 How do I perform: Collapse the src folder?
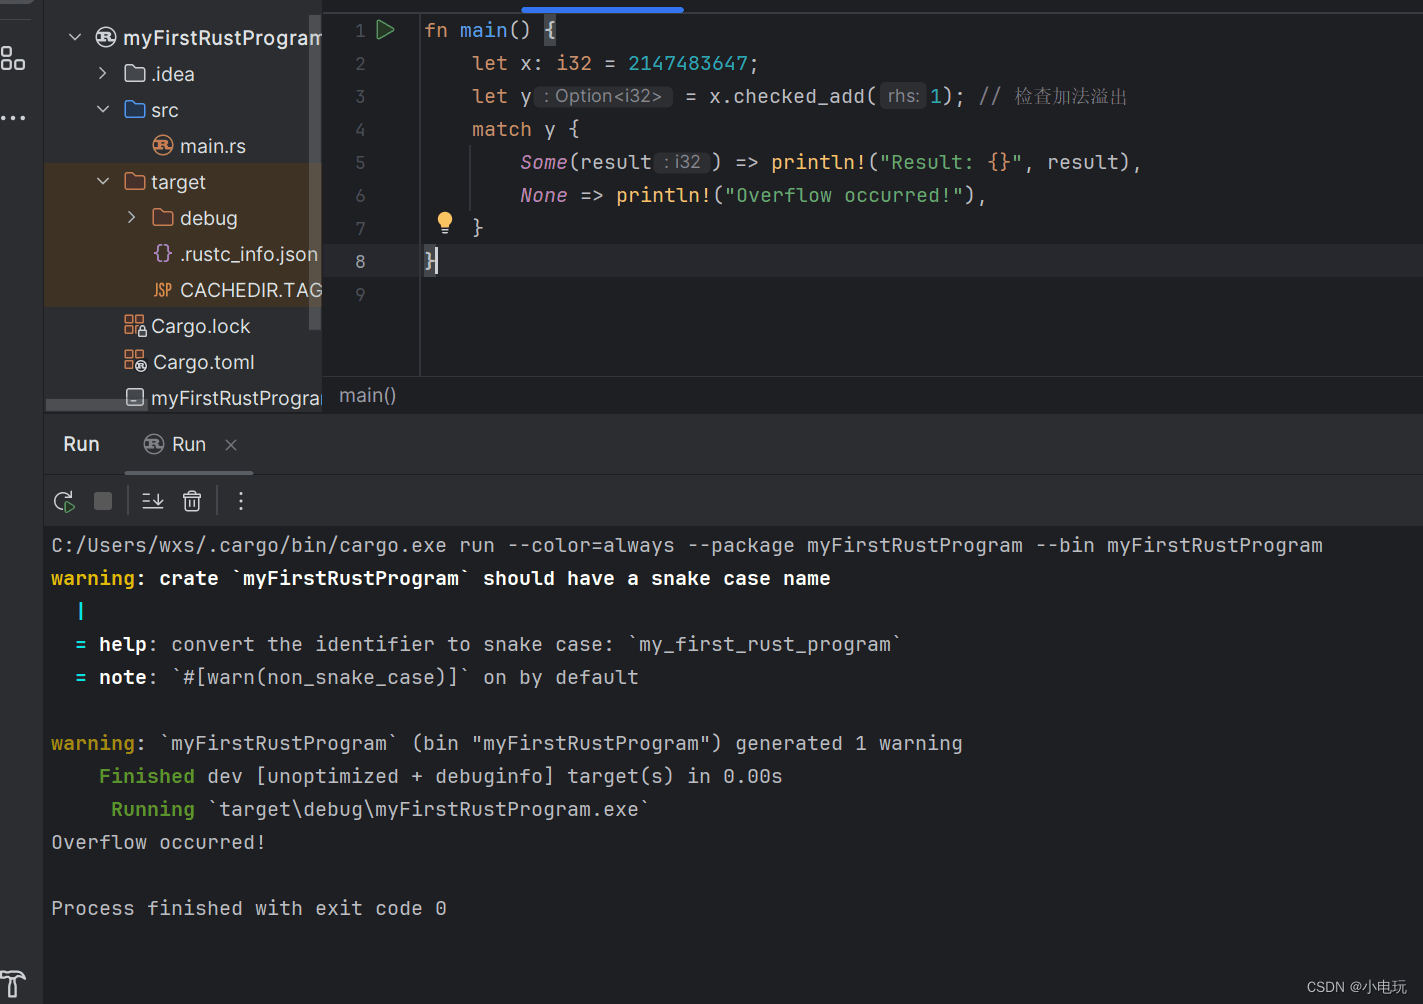pyautogui.click(x=103, y=110)
